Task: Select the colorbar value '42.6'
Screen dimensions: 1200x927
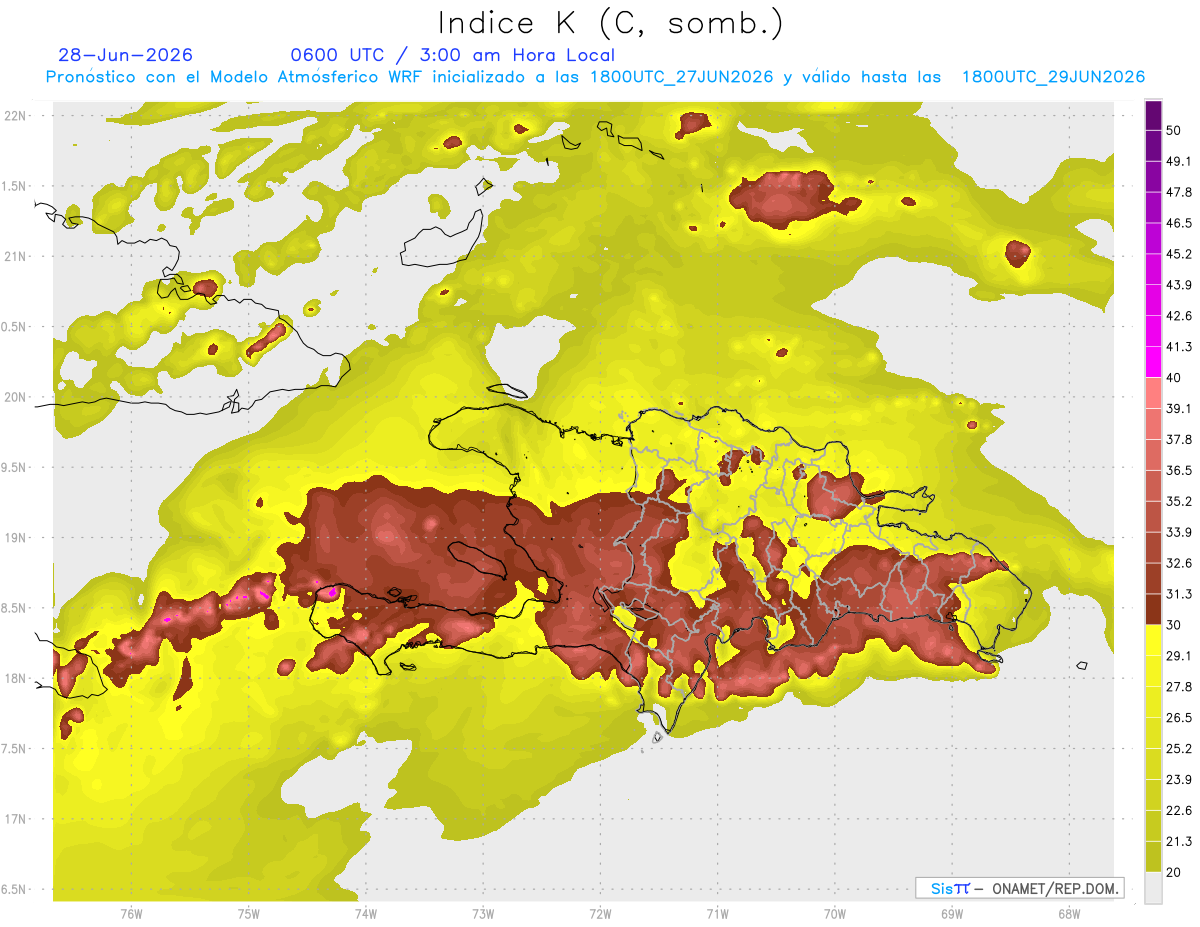Action: (1179, 316)
